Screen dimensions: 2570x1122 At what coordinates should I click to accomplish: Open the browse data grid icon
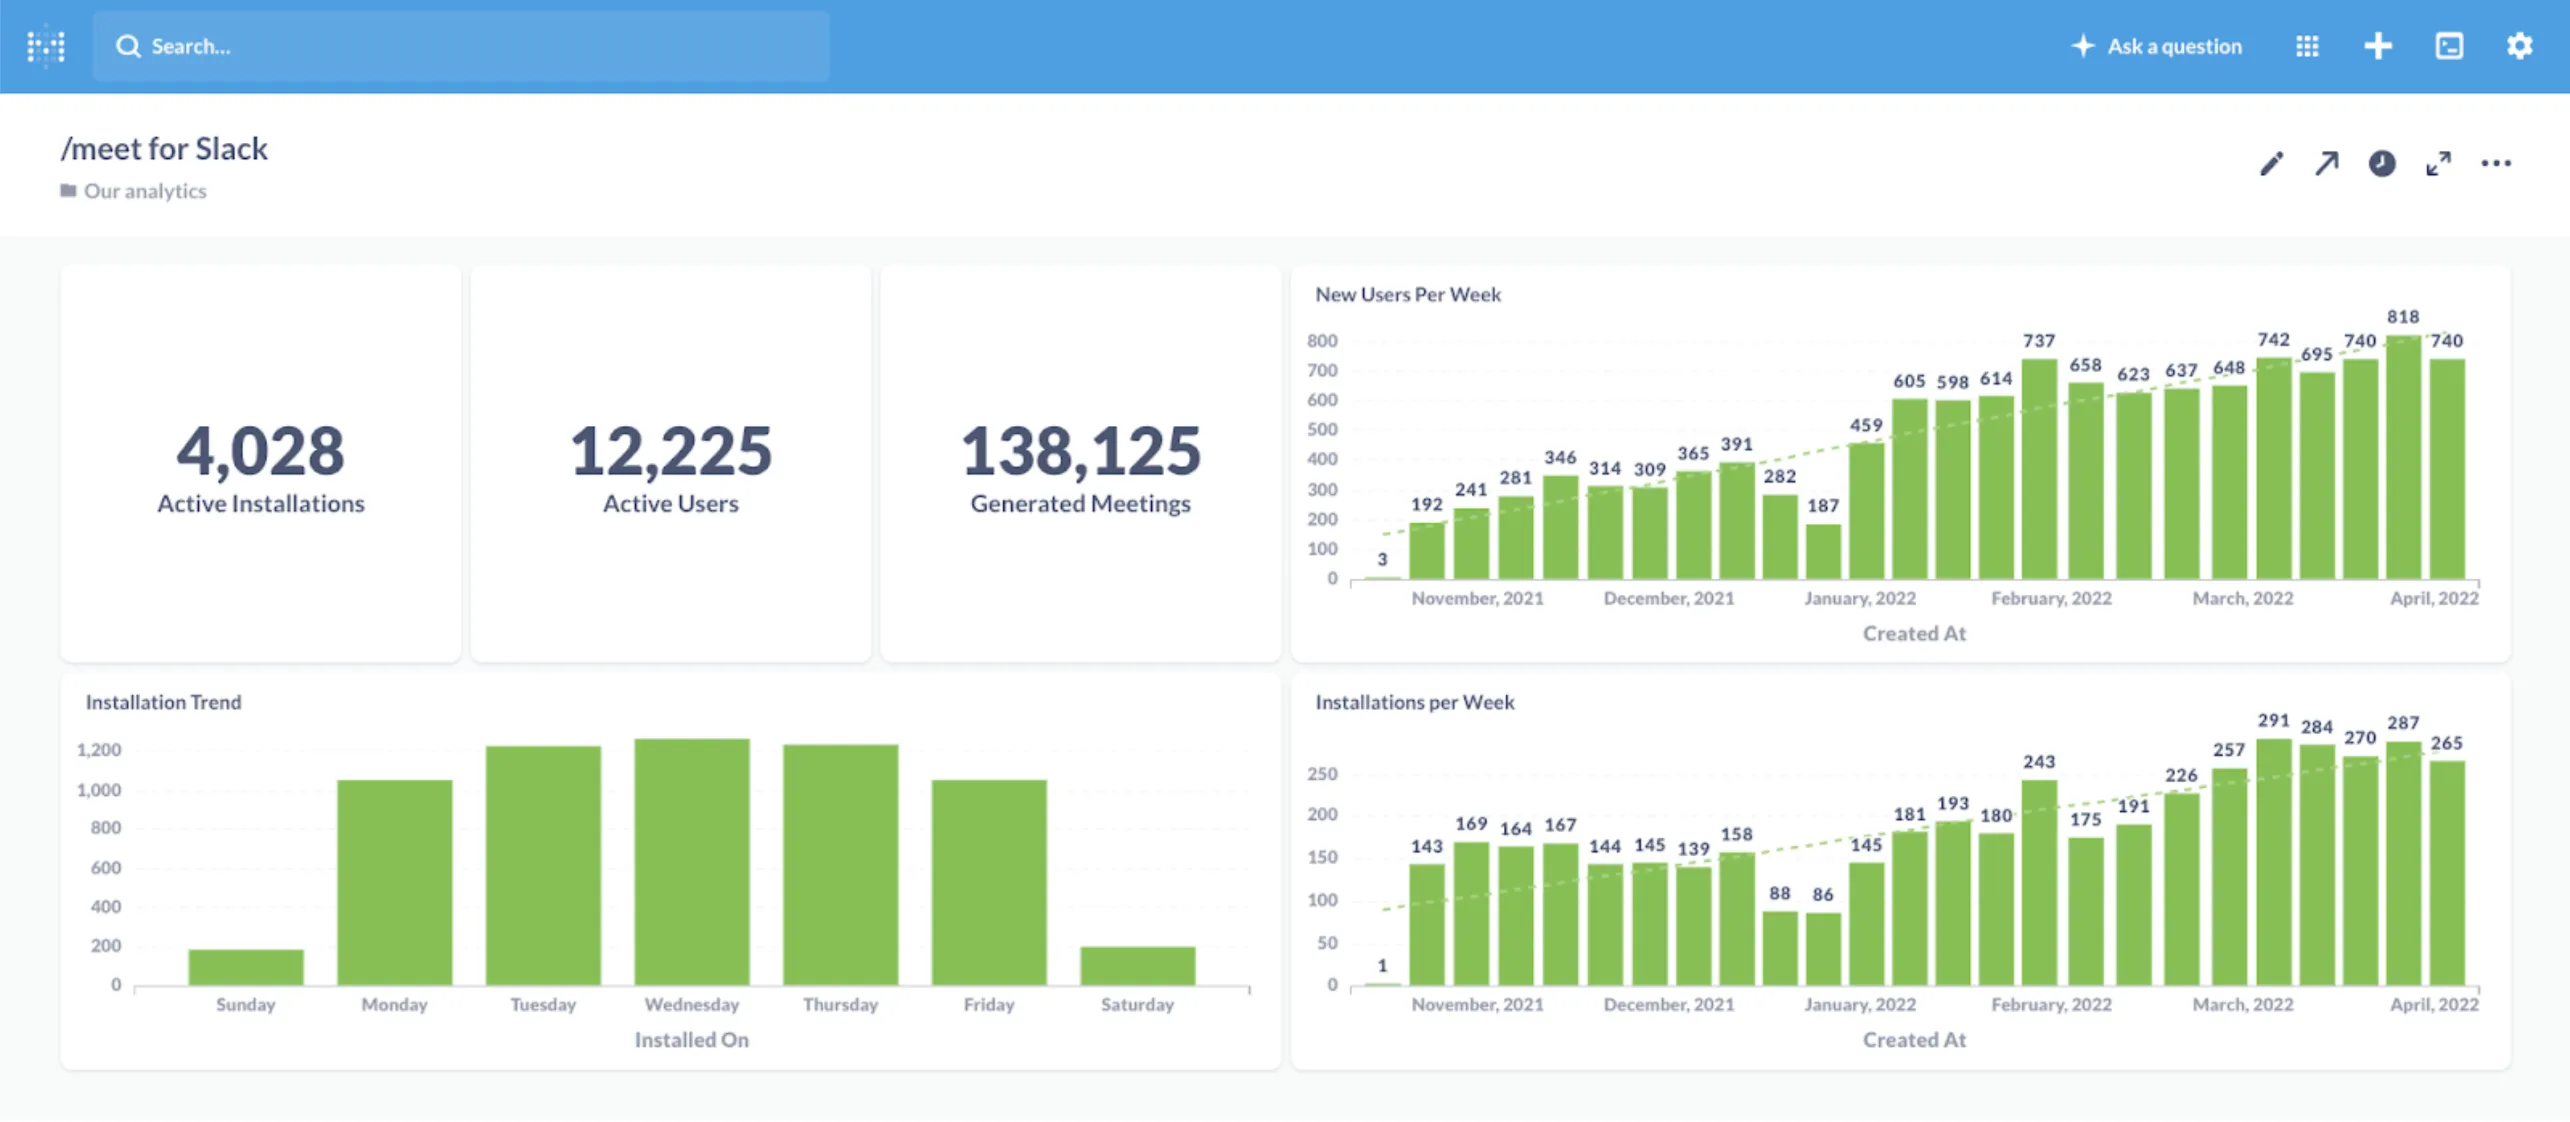click(2307, 46)
